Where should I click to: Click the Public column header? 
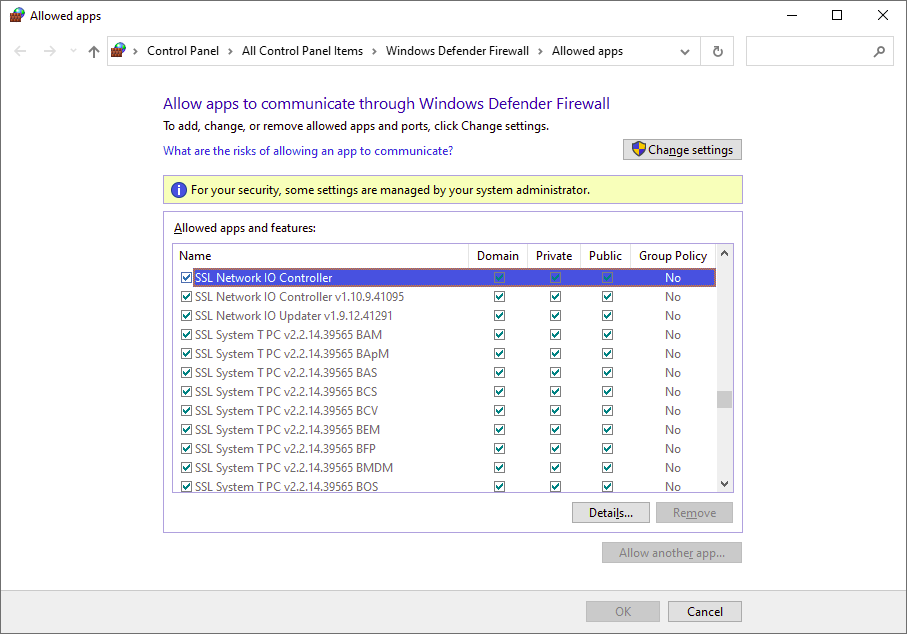tap(606, 256)
